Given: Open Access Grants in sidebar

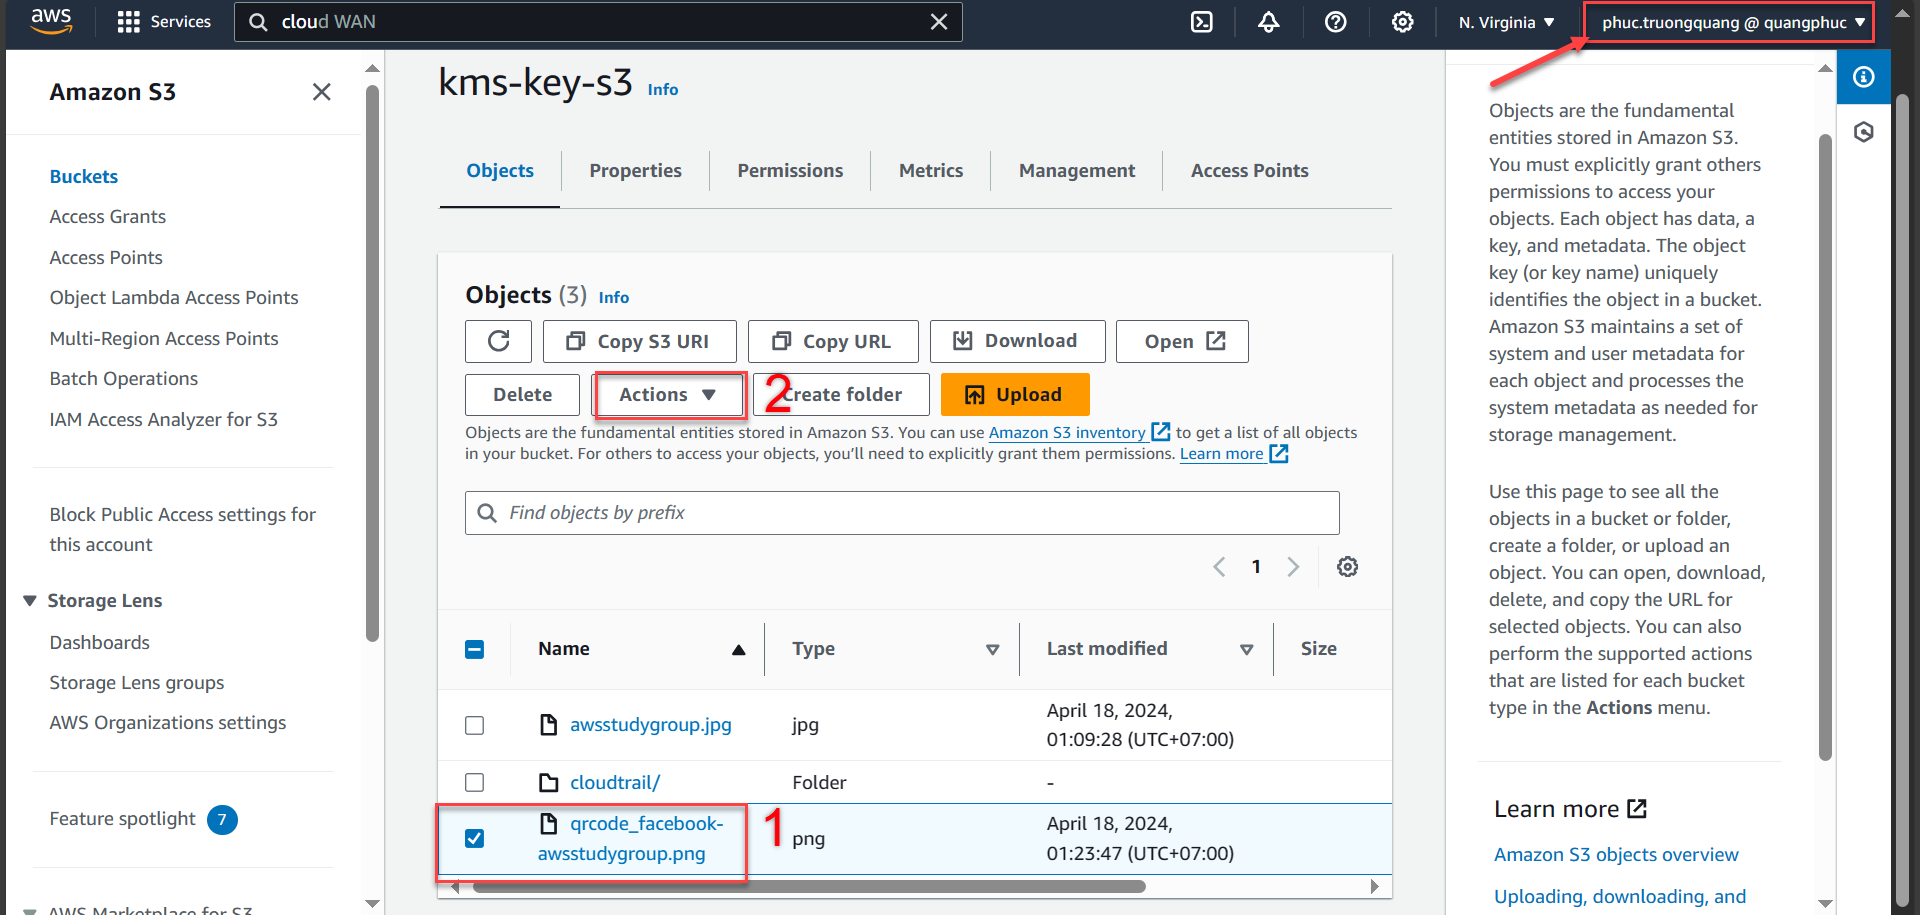Looking at the screenshot, I should coord(108,217).
